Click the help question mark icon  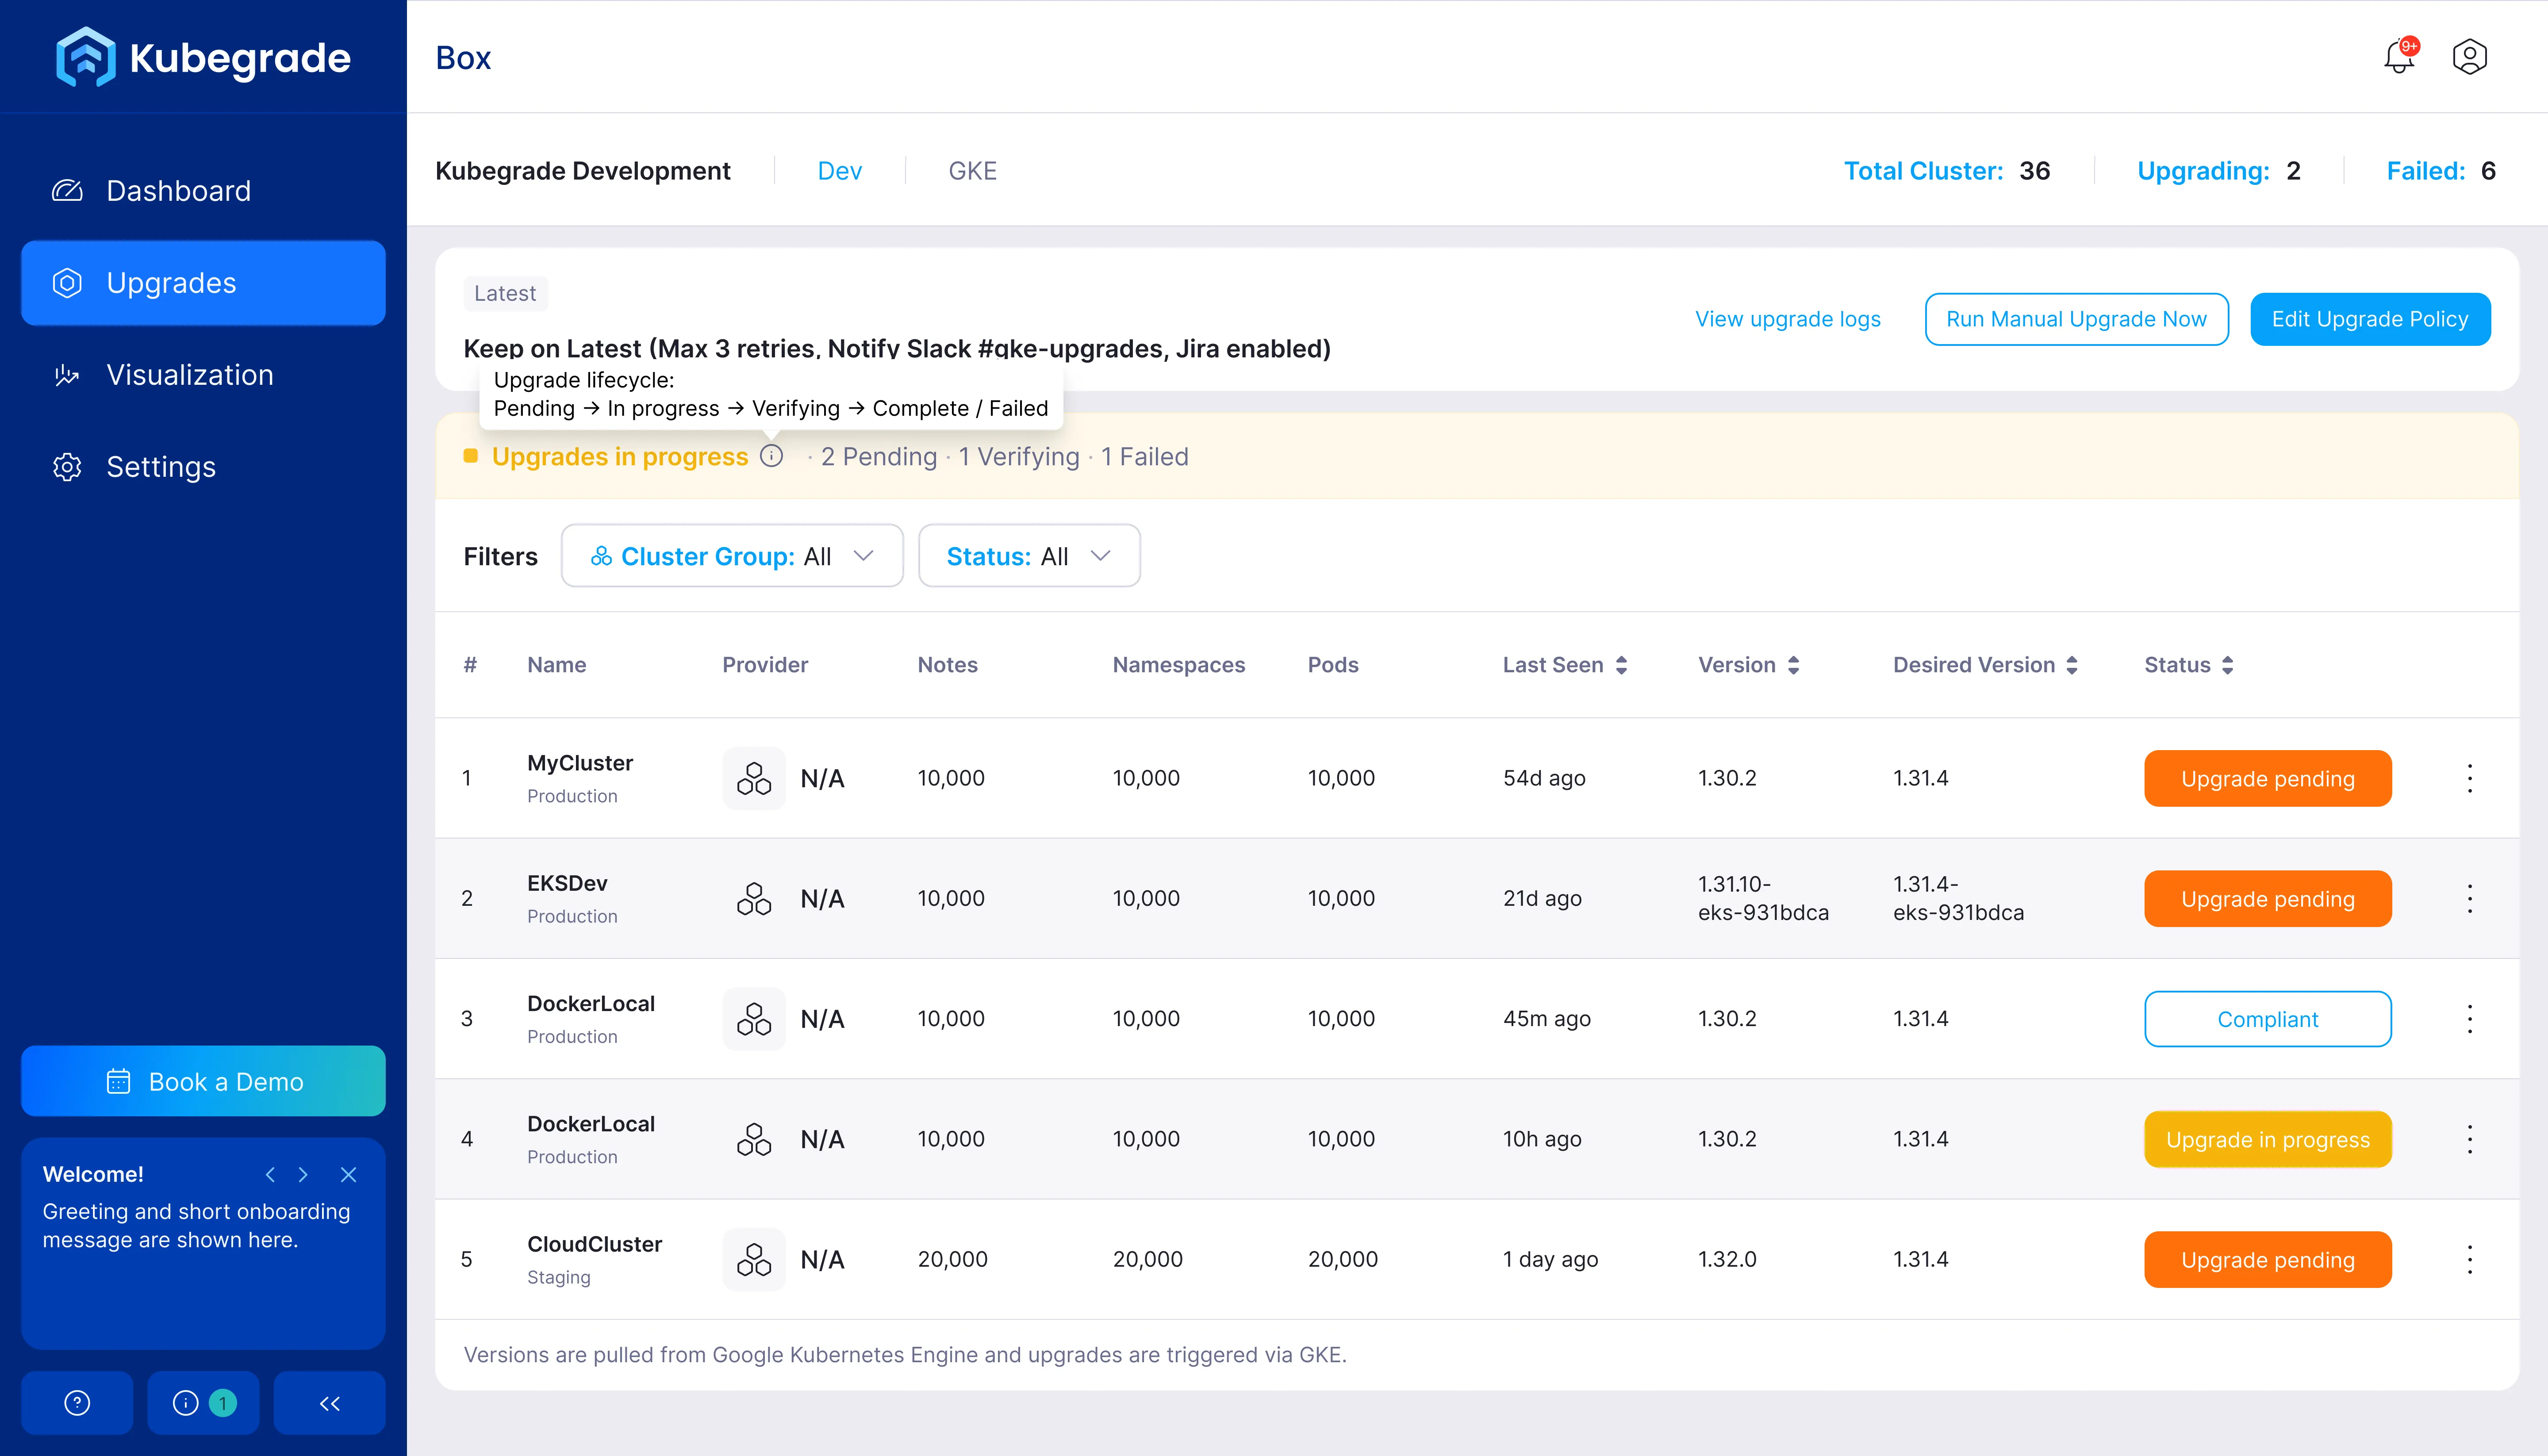click(x=77, y=1403)
